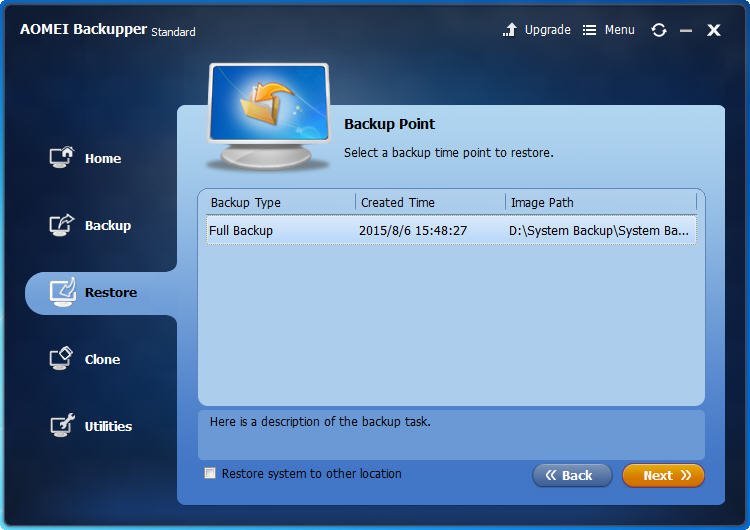Open the Menu text label
This screenshot has width=750, height=530.
[x=619, y=30]
